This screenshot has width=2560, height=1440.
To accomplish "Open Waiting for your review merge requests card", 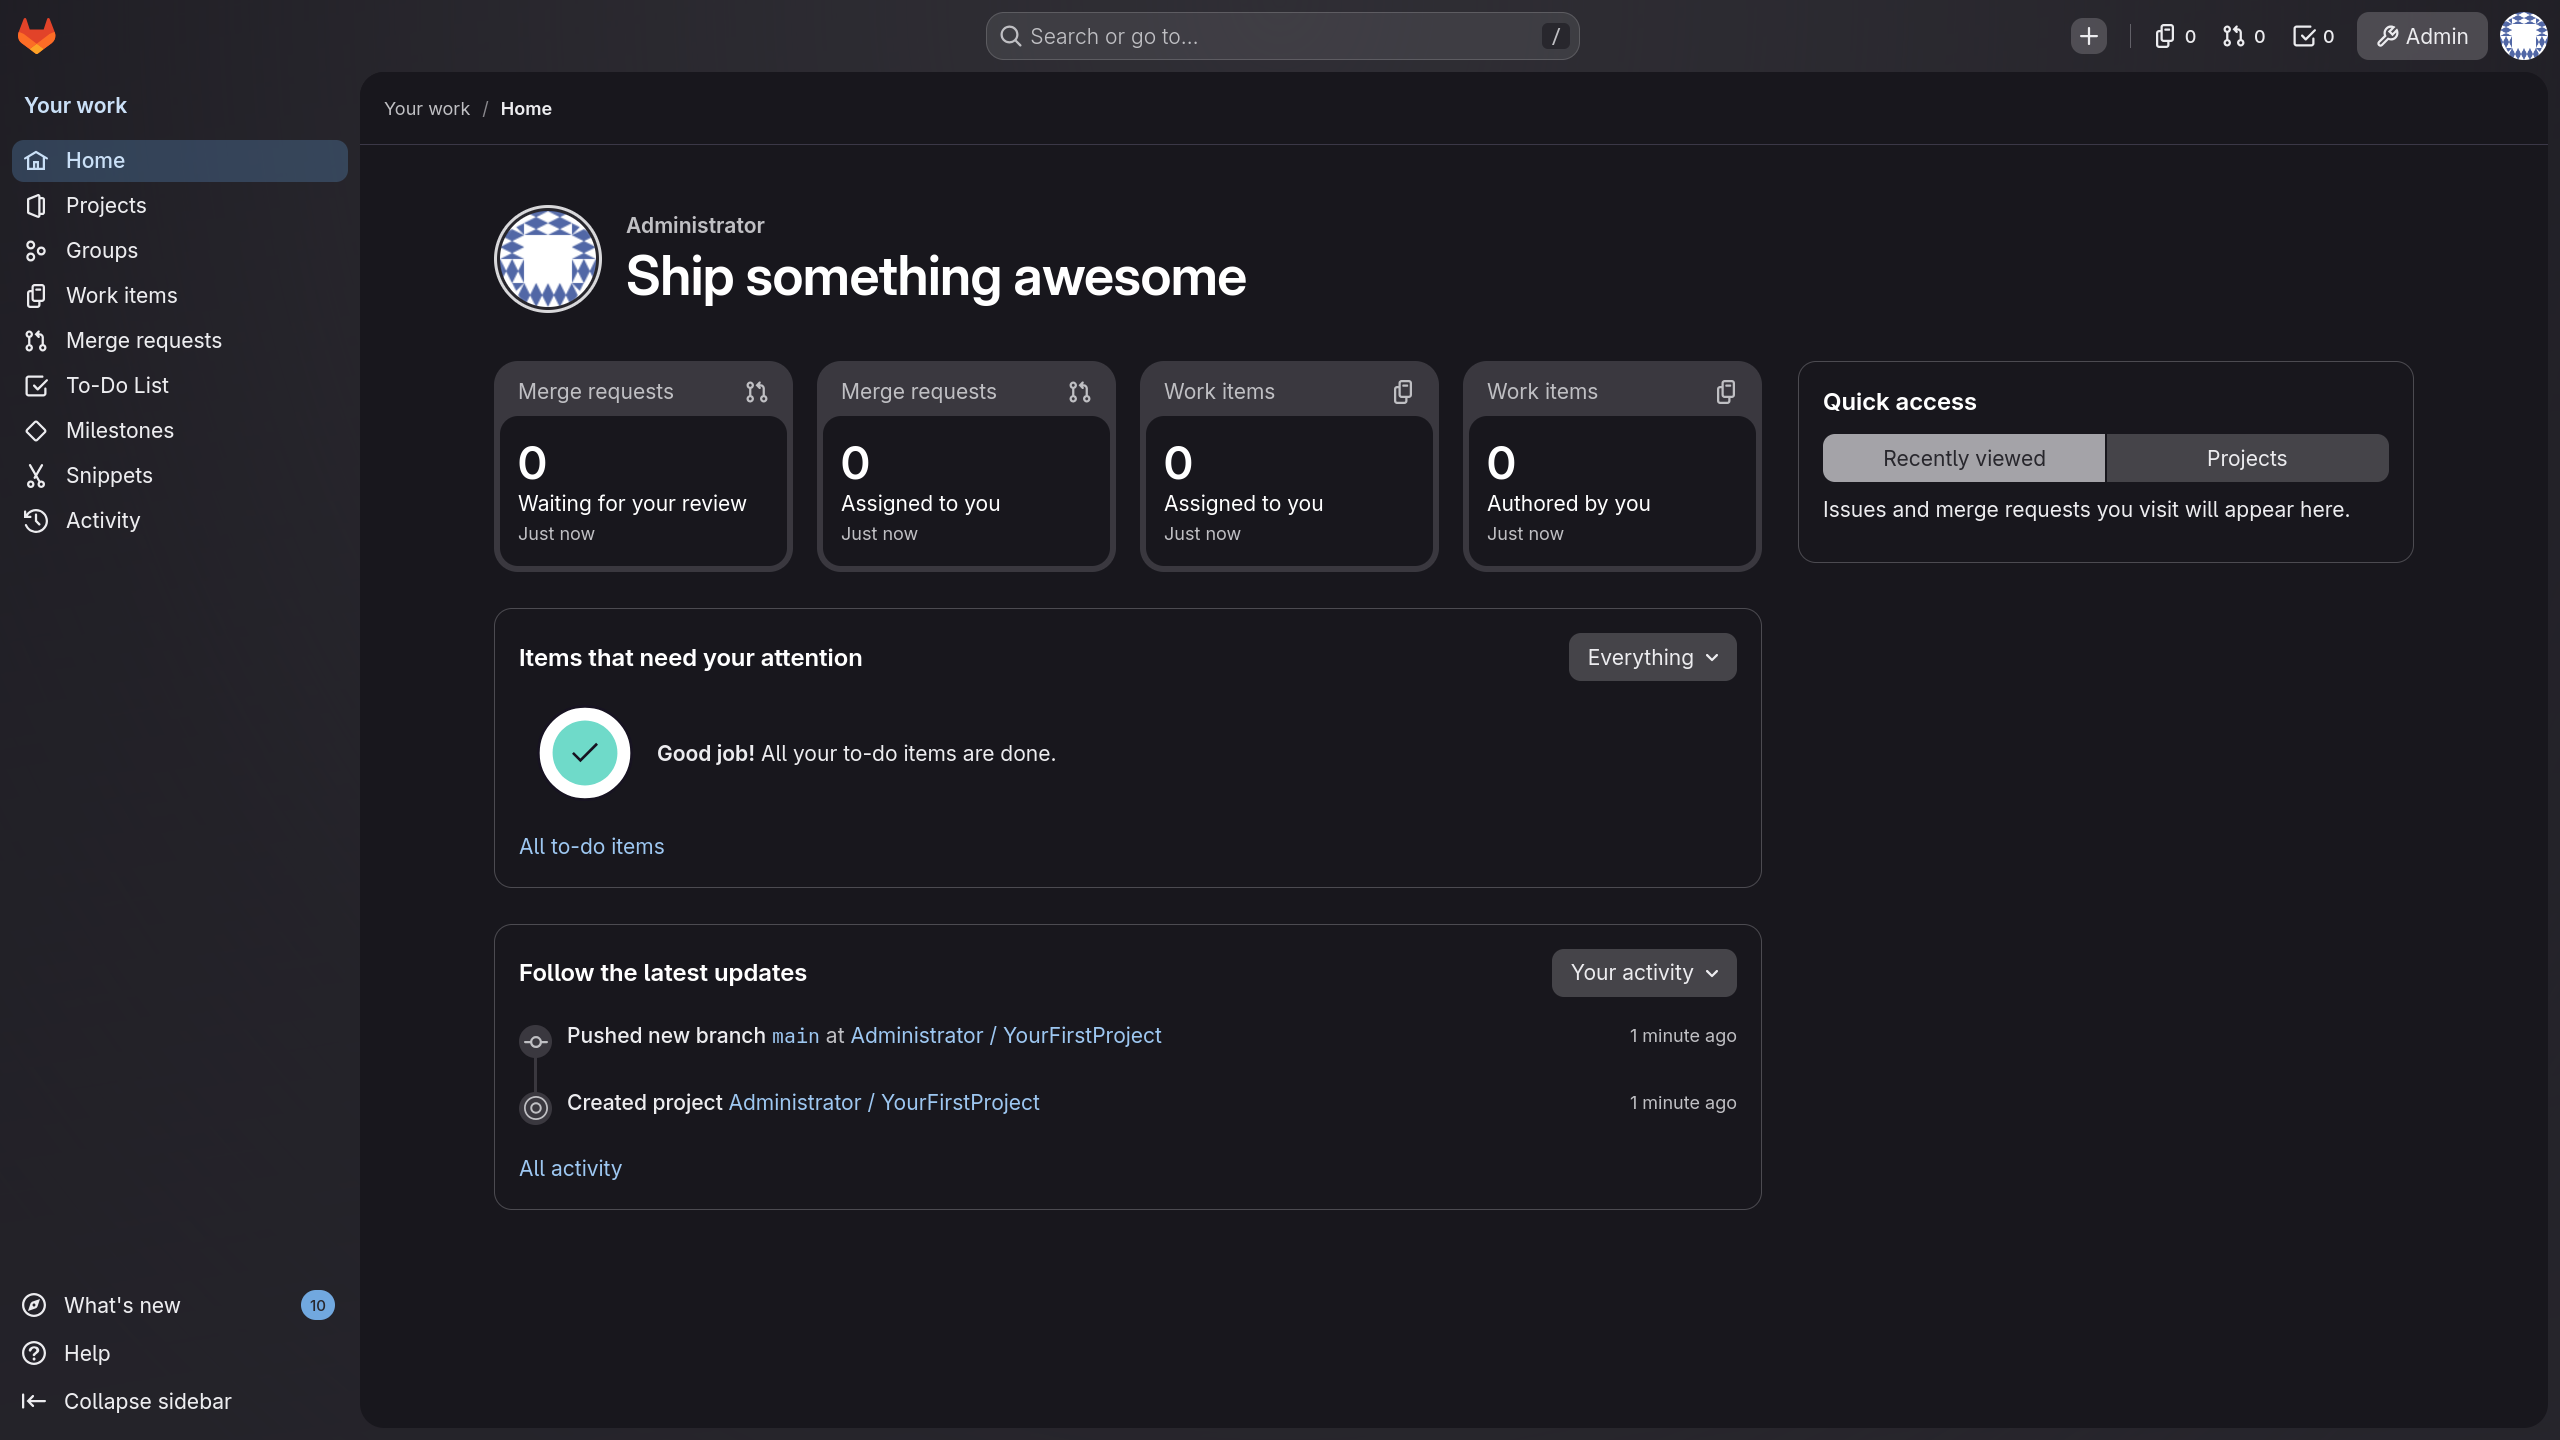I will click(x=643, y=466).
